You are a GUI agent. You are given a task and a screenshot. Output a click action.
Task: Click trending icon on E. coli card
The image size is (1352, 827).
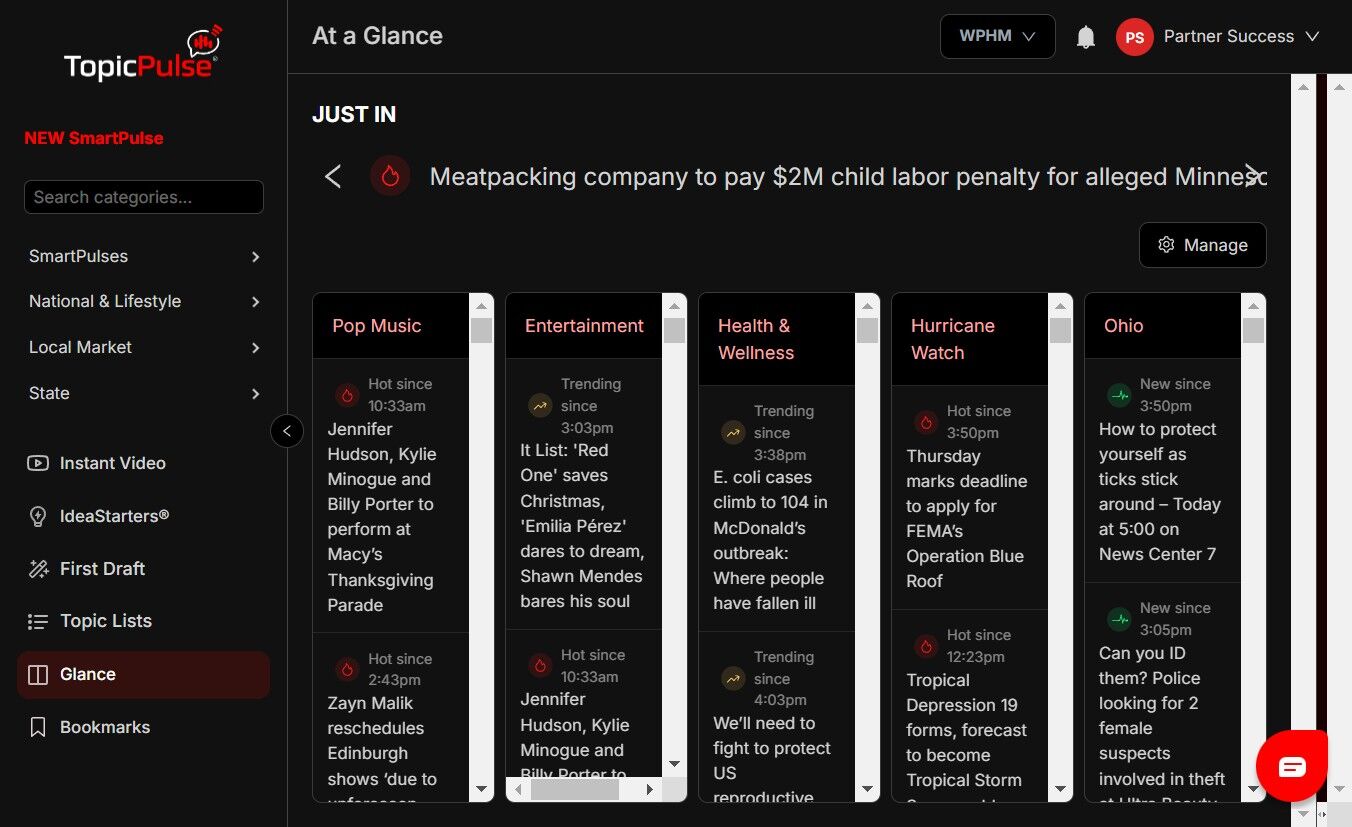pyautogui.click(x=733, y=433)
